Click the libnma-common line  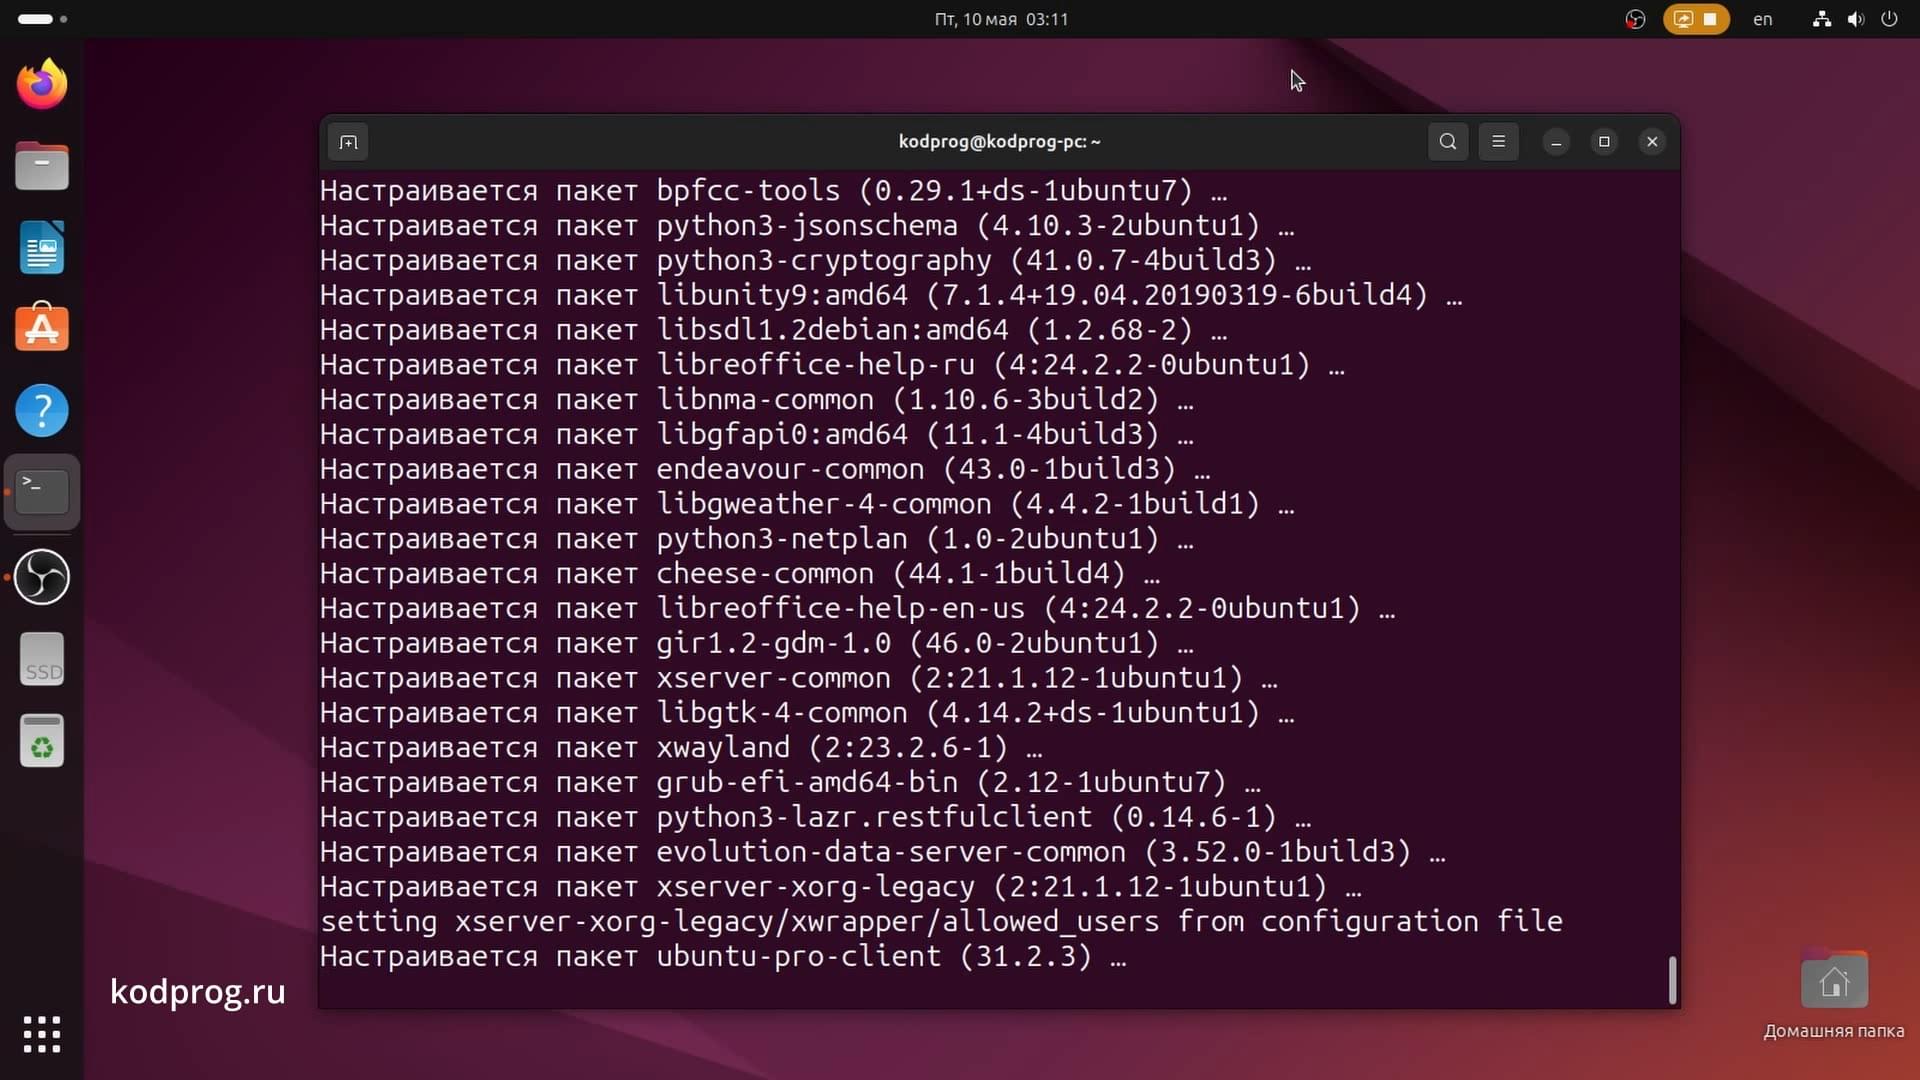pyautogui.click(x=757, y=400)
